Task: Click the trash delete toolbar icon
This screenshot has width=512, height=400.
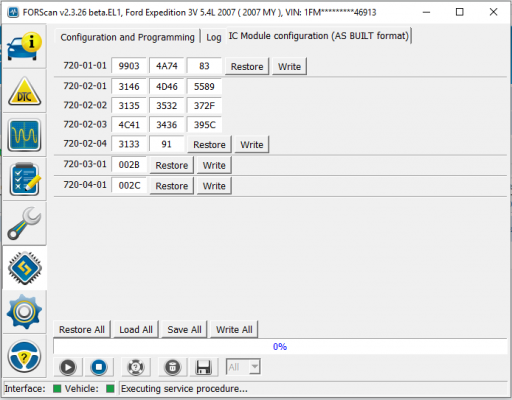Action: coord(172,367)
